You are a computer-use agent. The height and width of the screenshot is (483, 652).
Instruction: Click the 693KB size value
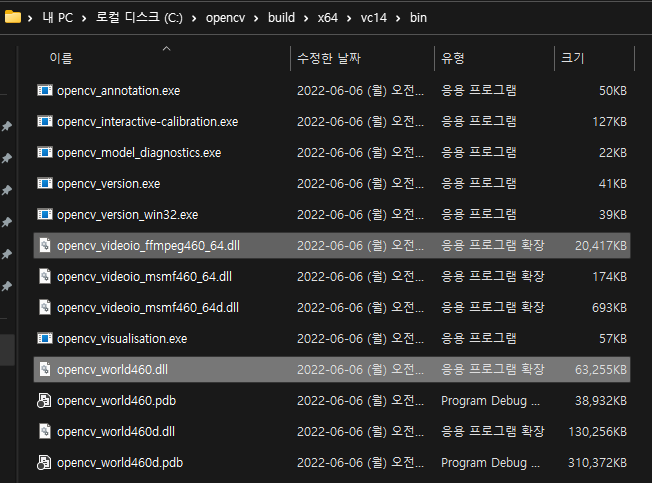point(609,308)
